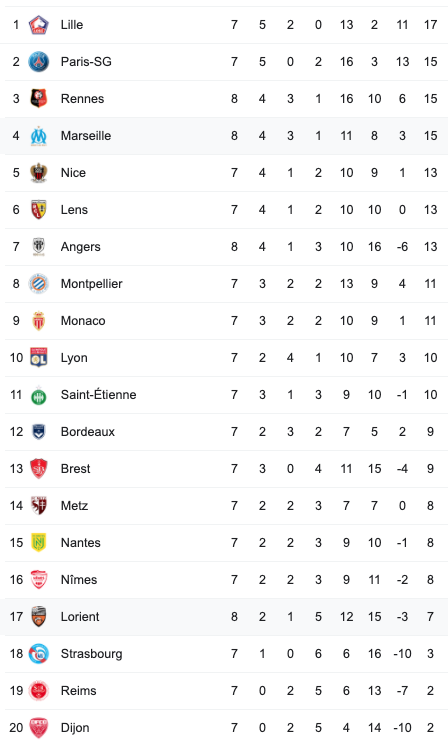The image size is (448, 750).
Task: Click the Marseille OM crest
Action: click(x=39, y=136)
